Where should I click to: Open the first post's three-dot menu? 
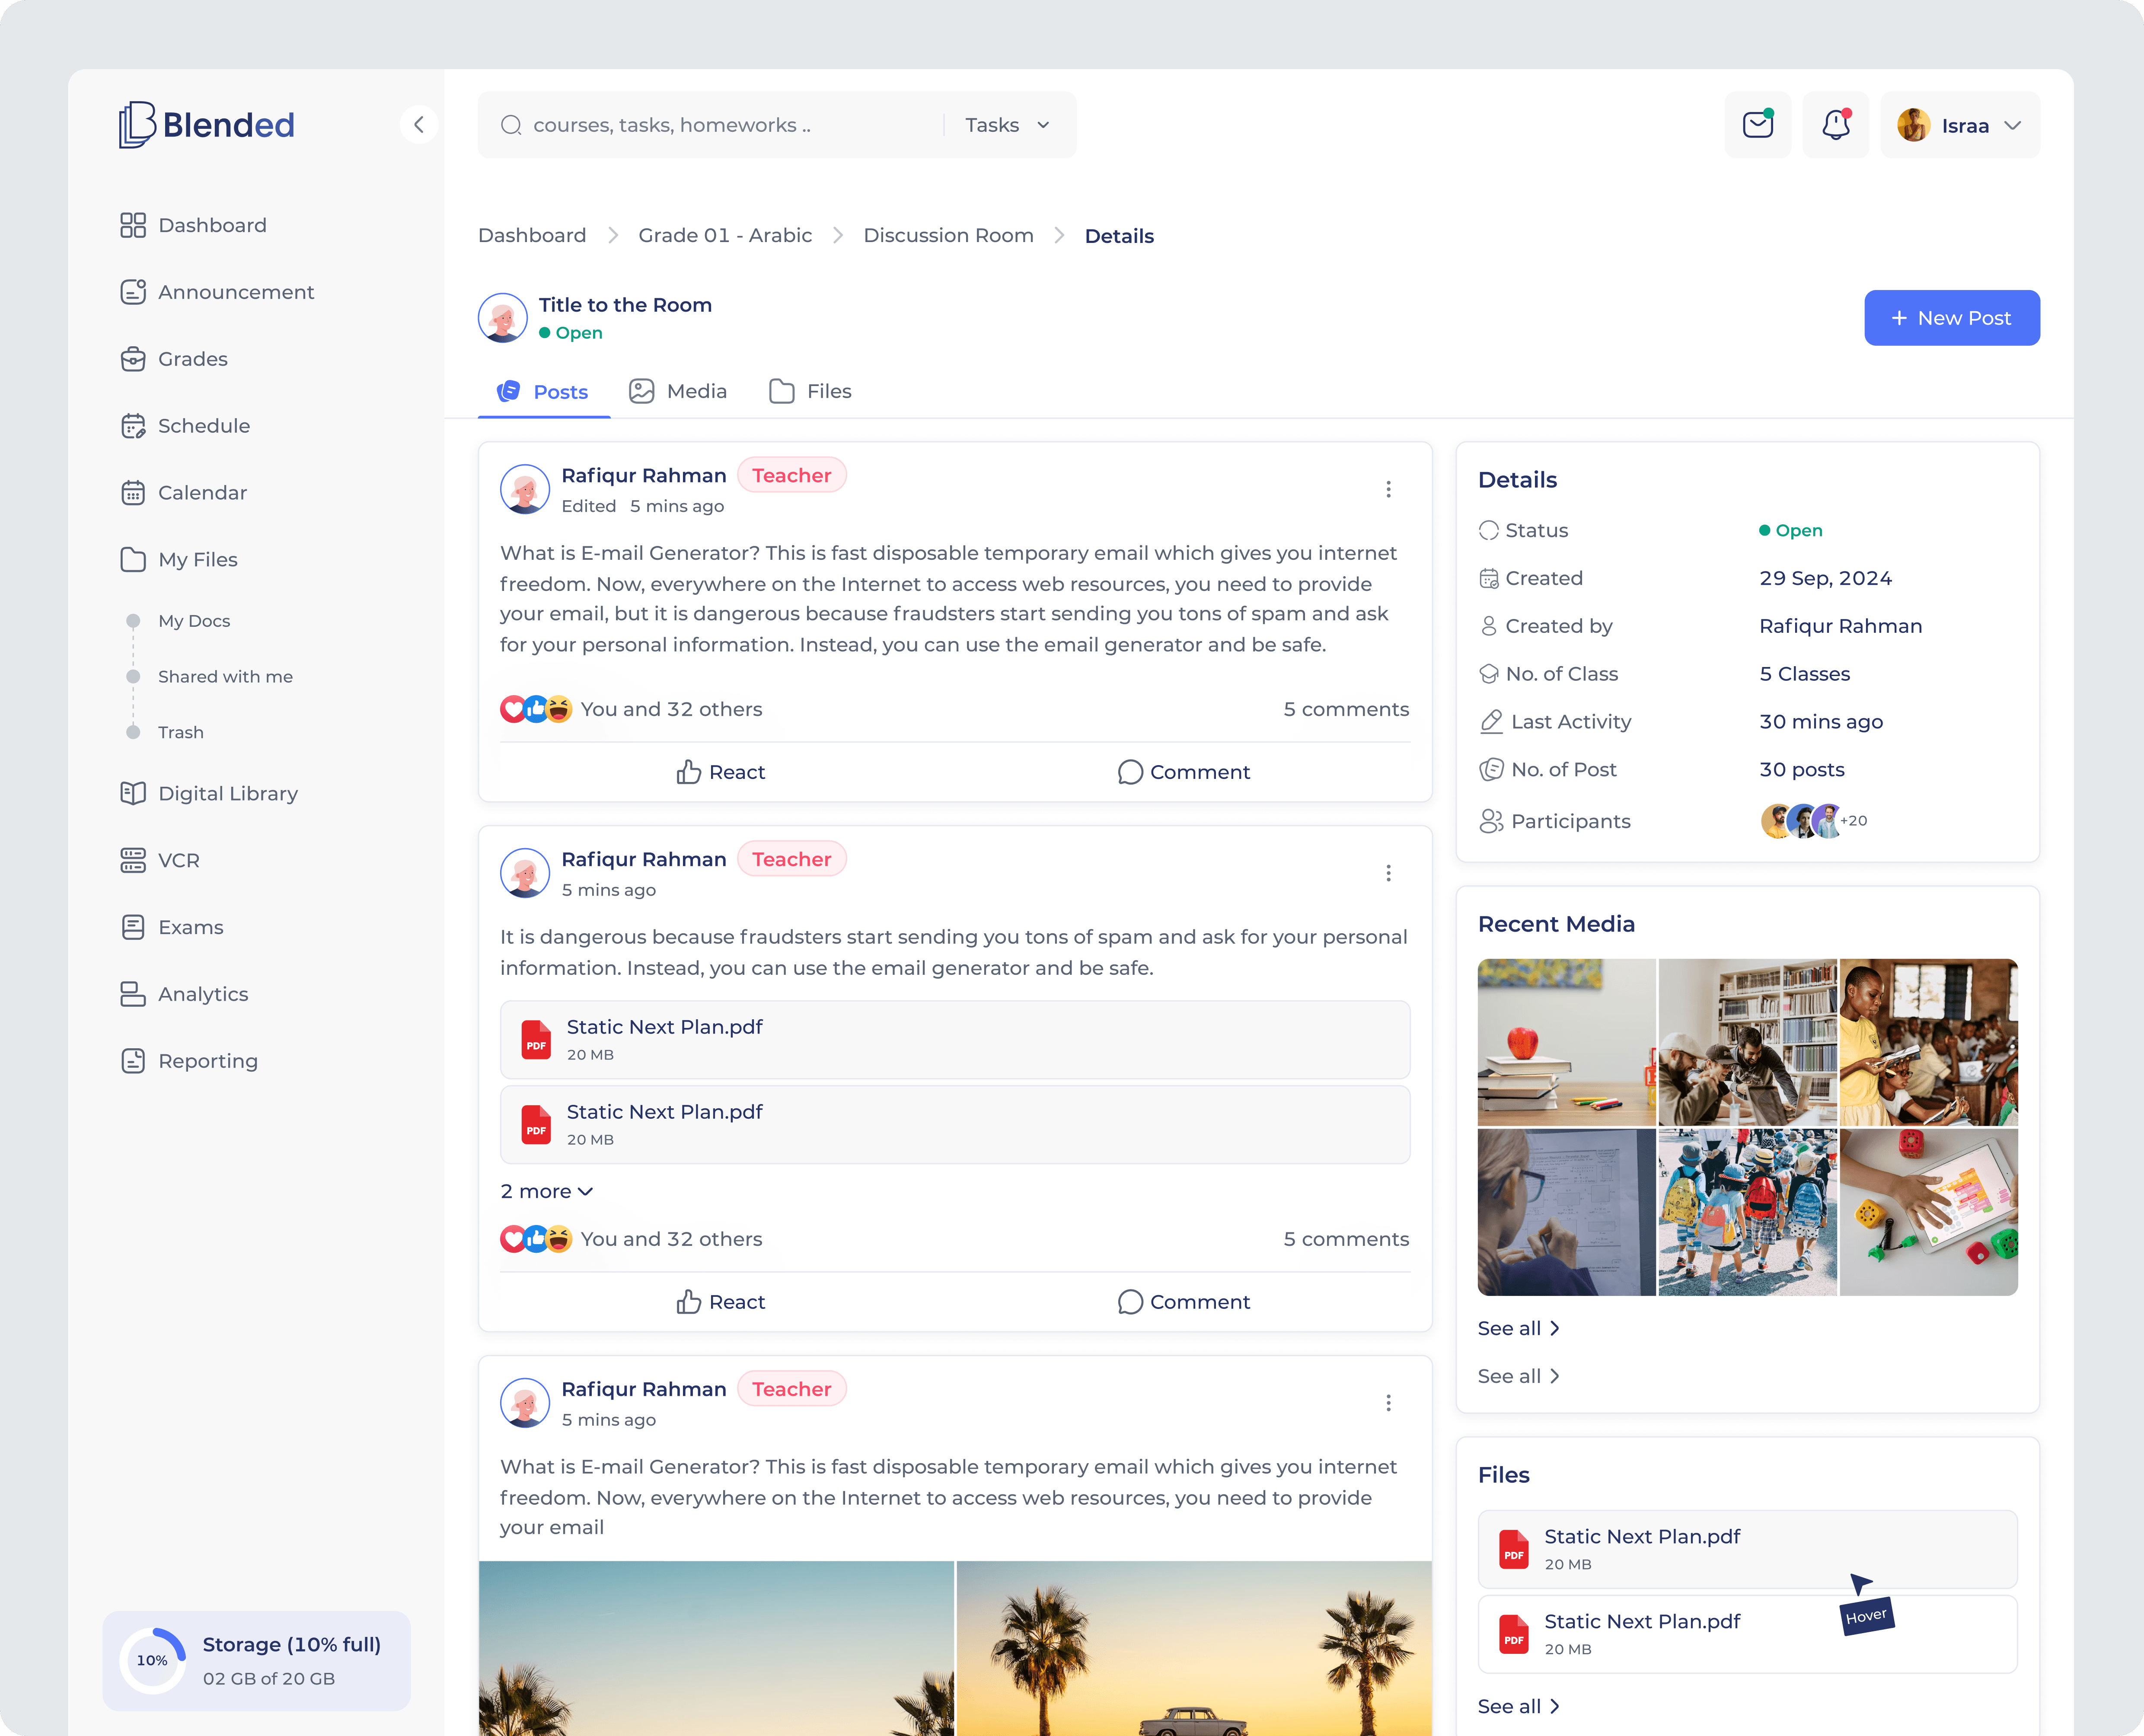click(1388, 489)
